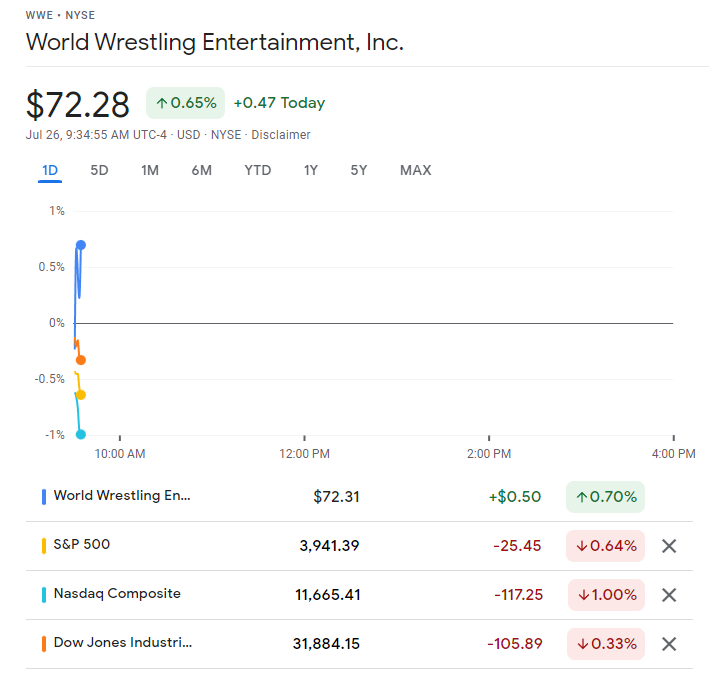The width and height of the screenshot is (709, 678).
Task: Click the green 0.70% badge in WWE row
Action: coord(605,497)
